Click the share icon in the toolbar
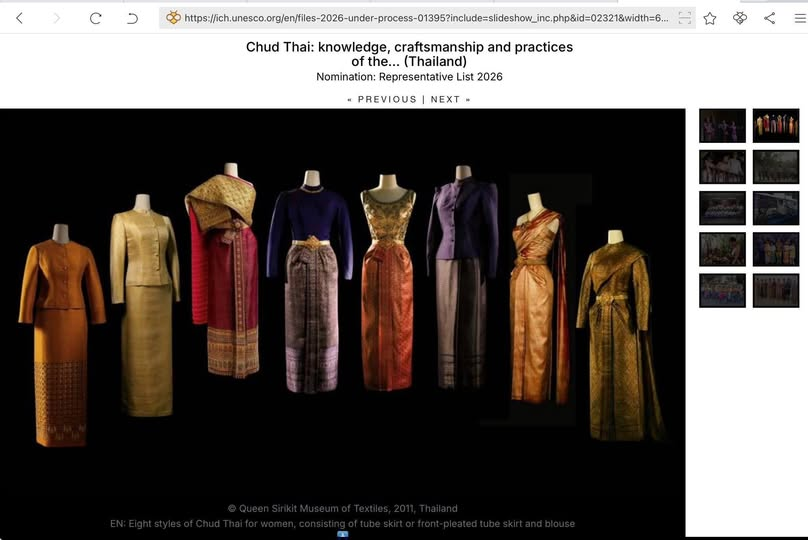This screenshot has width=808, height=540. [x=770, y=19]
